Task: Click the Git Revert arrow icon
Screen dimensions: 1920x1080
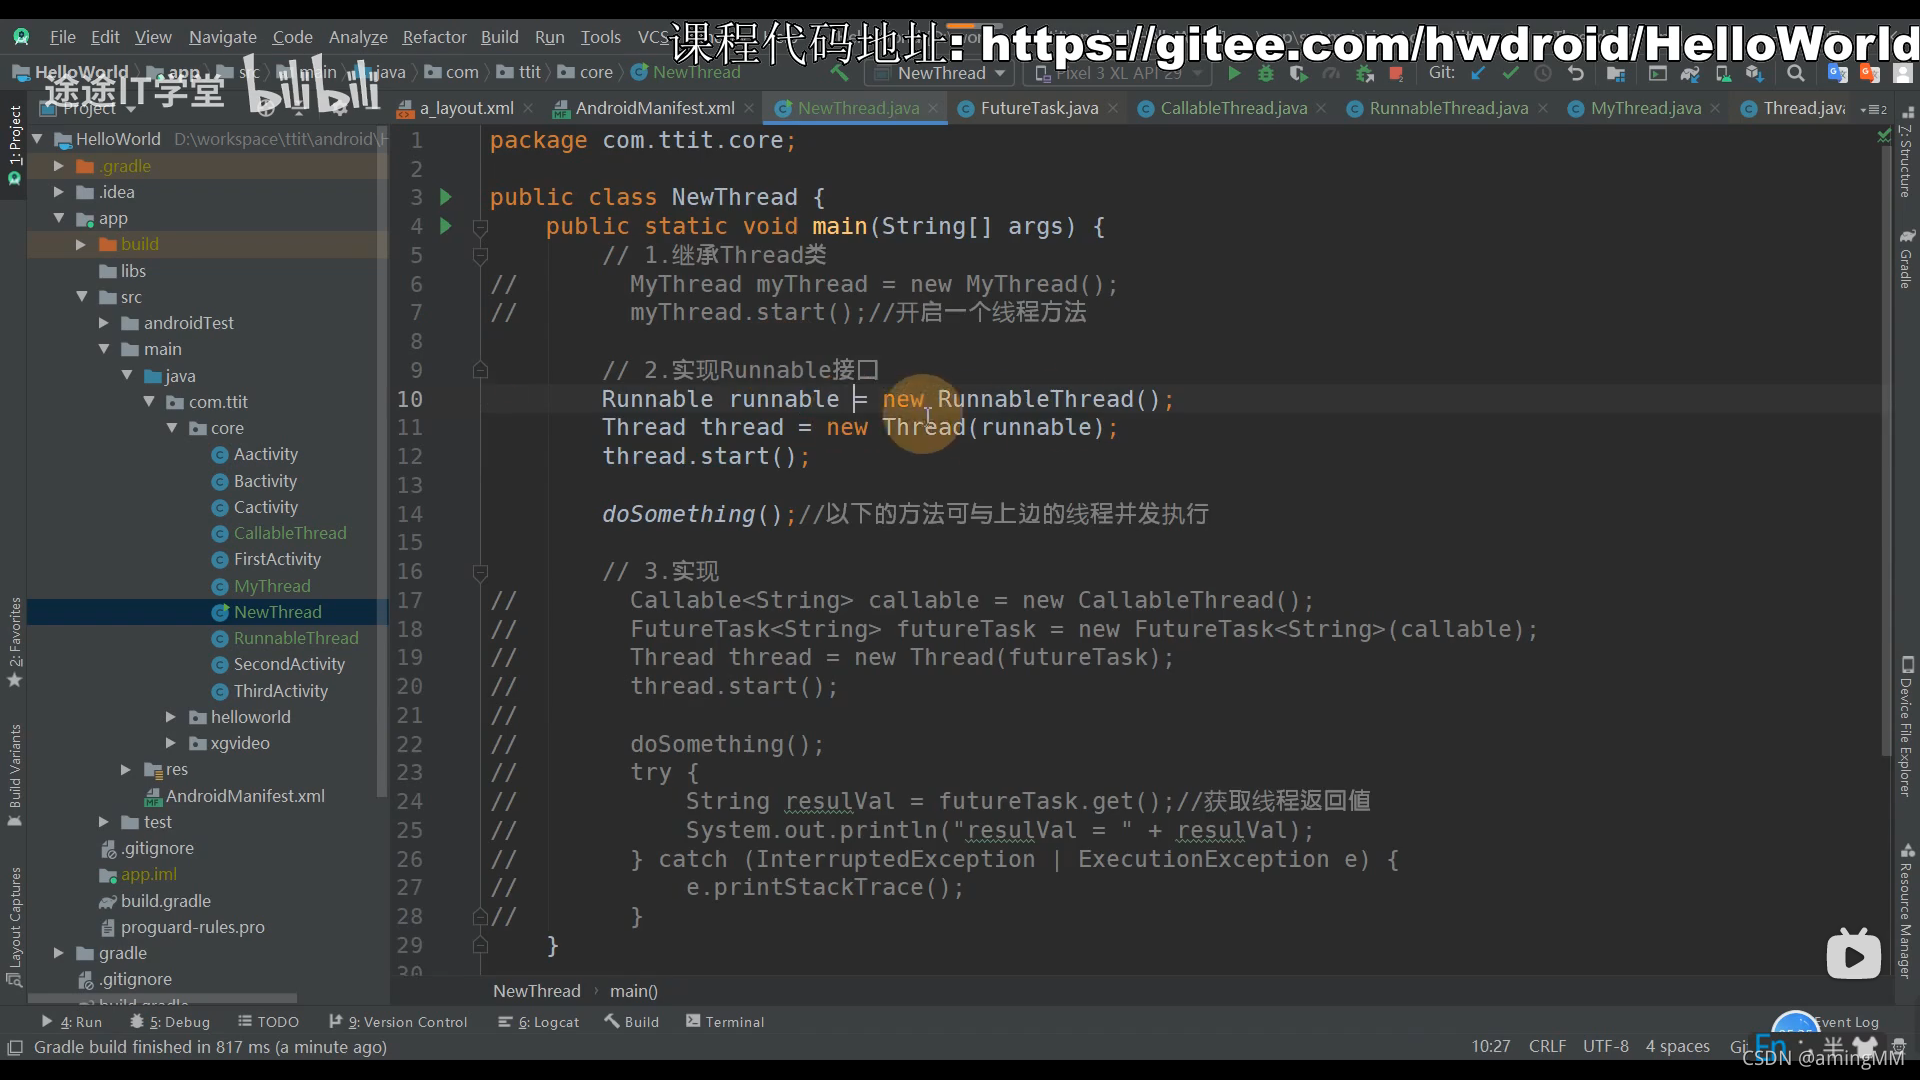Action: [1576, 73]
